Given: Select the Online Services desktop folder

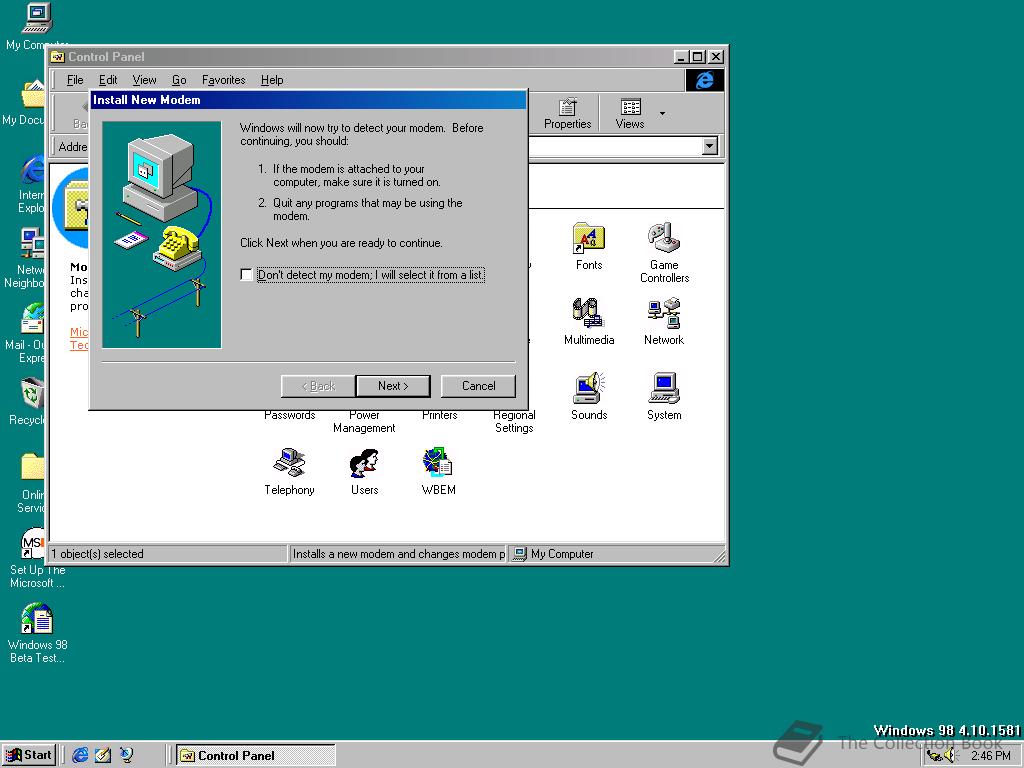Looking at the screenshot, I should pos(31,469).
